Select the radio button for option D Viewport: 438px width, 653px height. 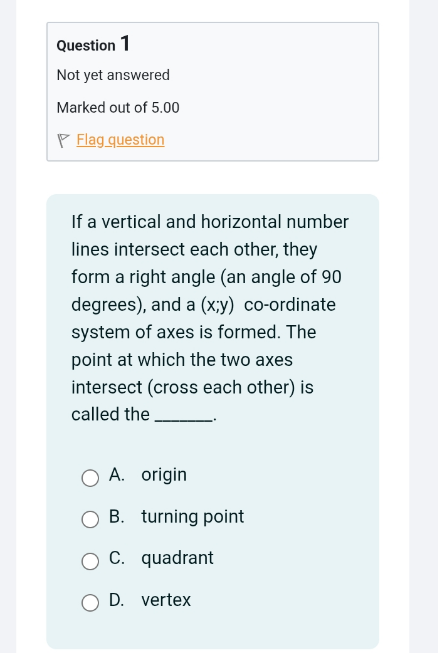click(90, 603)
